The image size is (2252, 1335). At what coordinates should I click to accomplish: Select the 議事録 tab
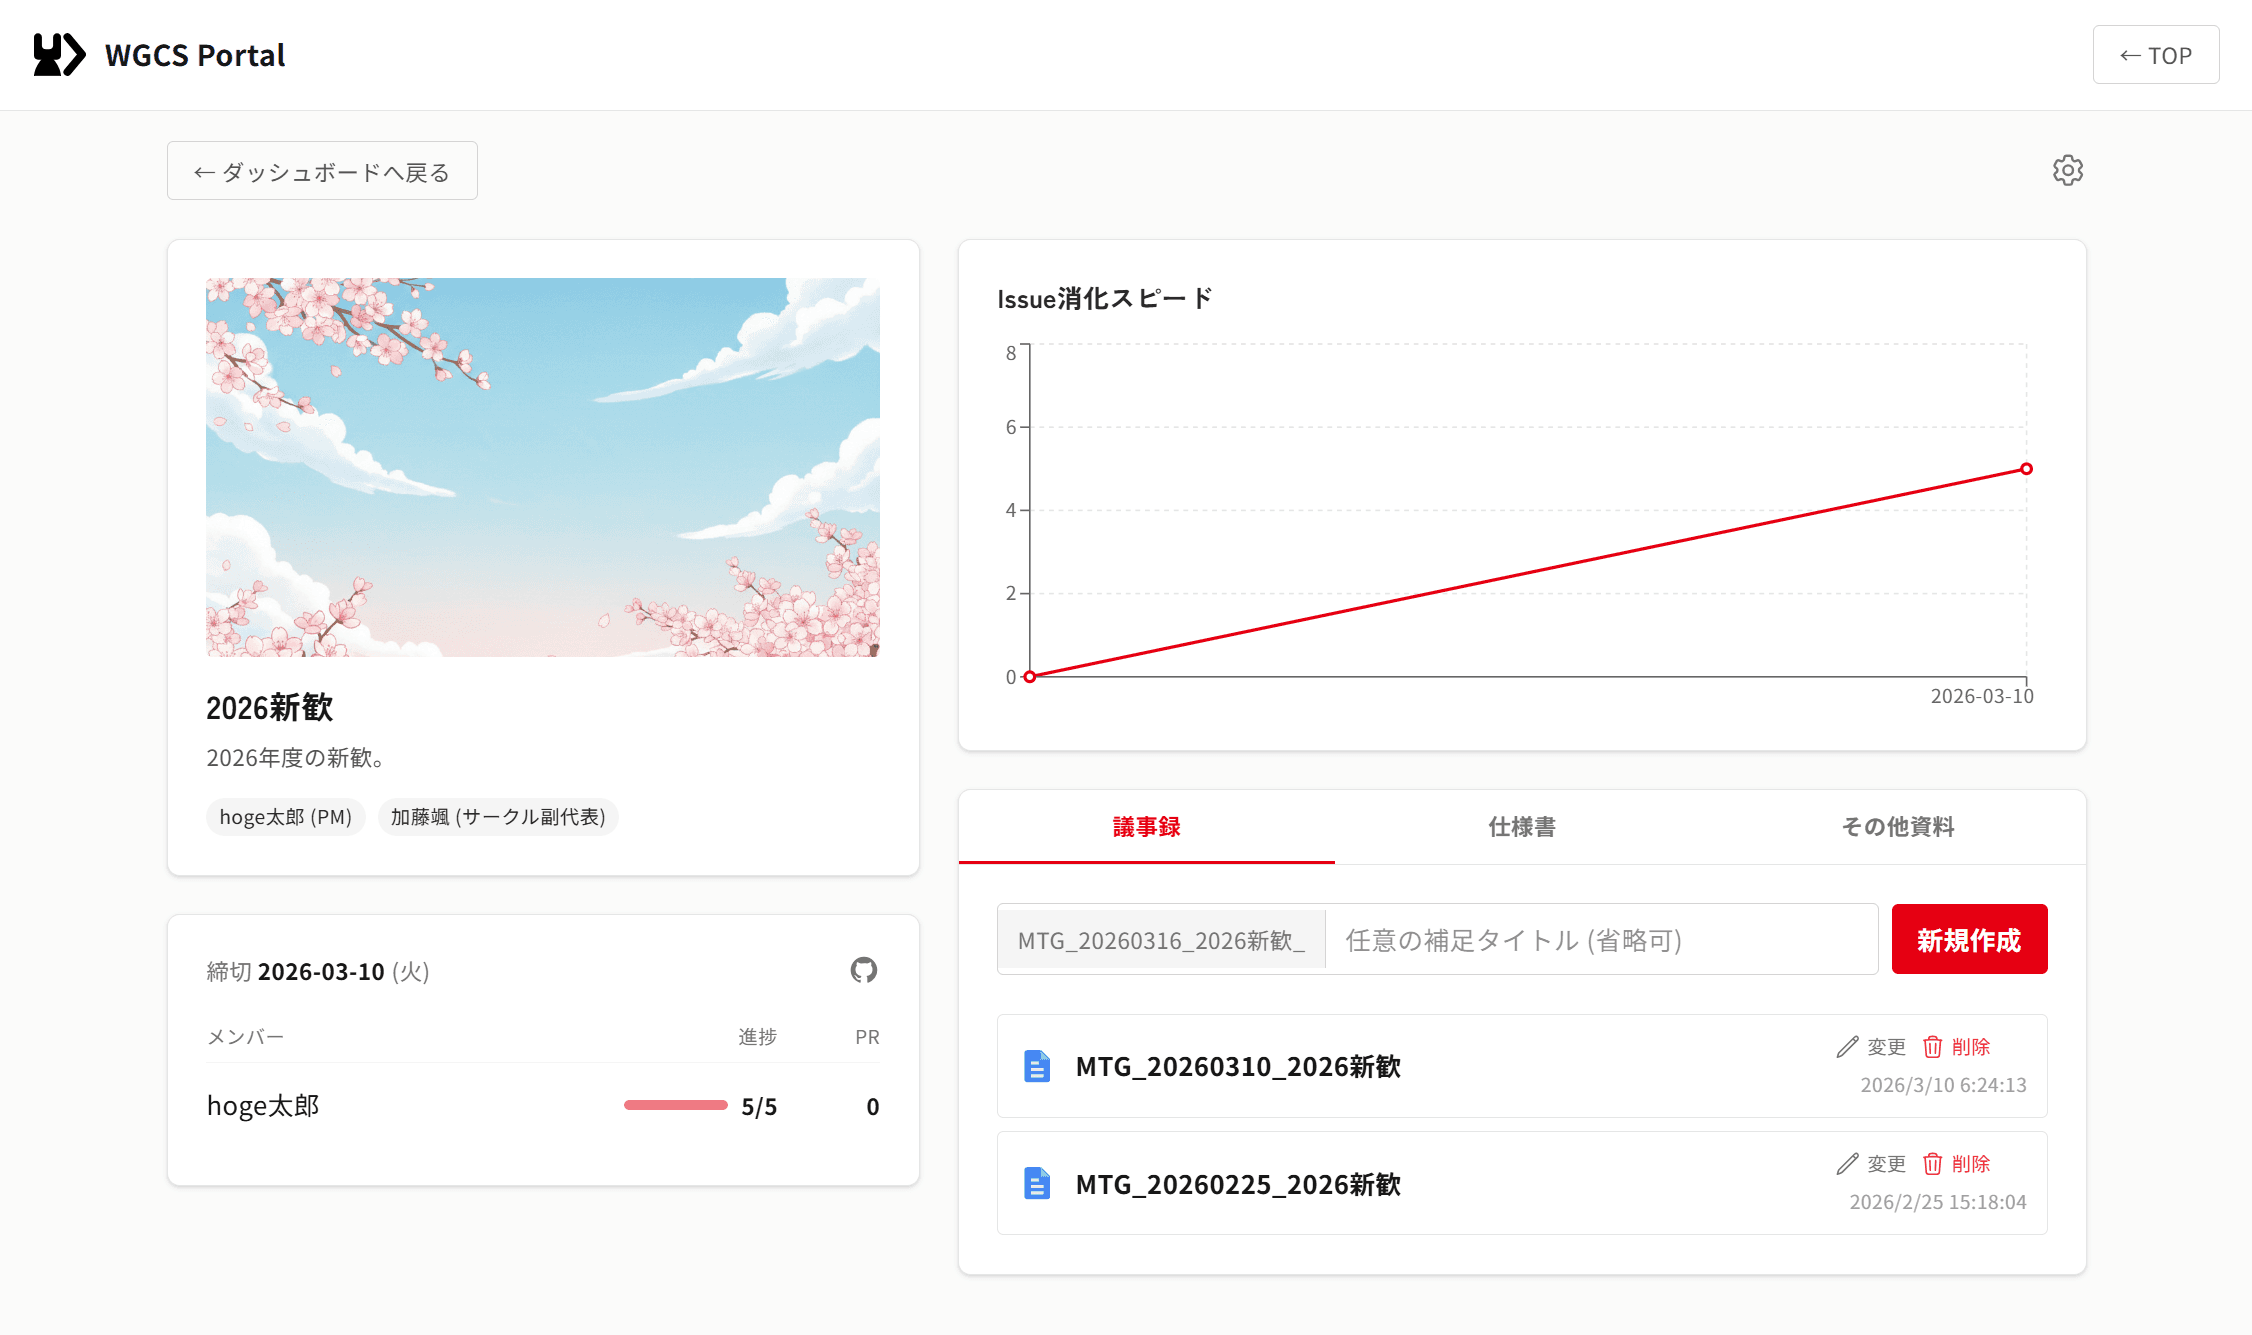(1146, 827)
